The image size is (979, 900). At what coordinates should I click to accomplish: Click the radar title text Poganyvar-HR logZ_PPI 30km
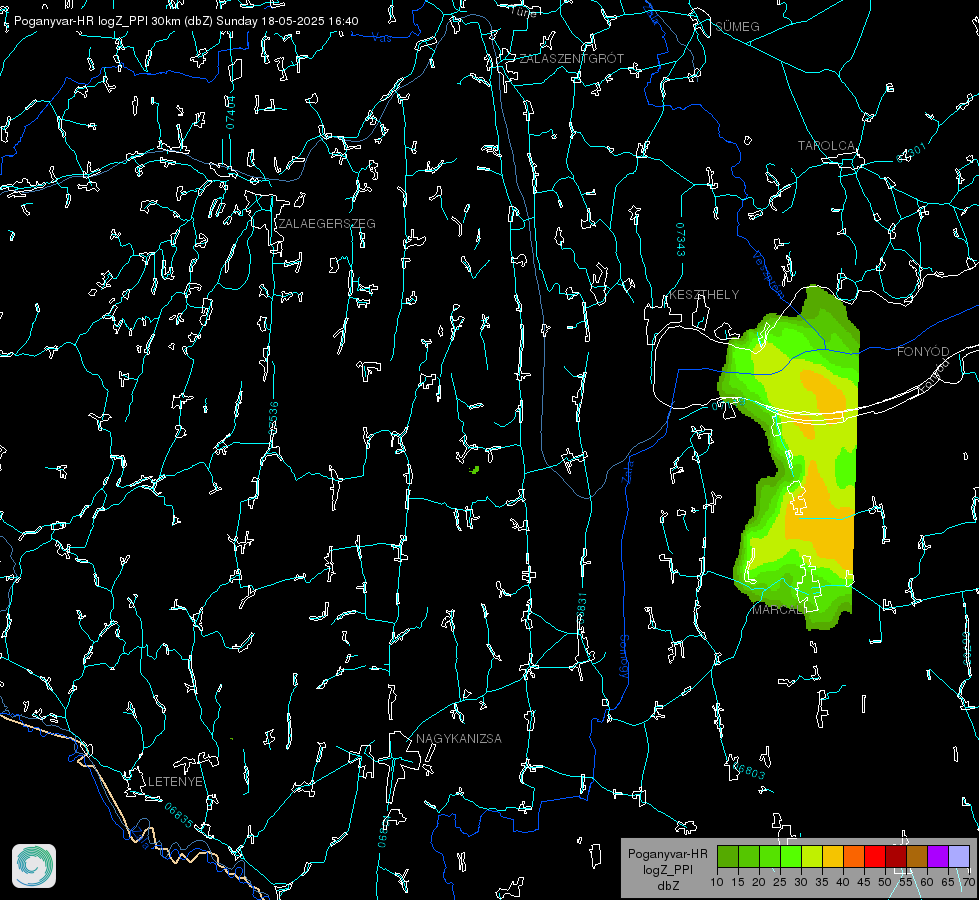click(x=96, y=21)
